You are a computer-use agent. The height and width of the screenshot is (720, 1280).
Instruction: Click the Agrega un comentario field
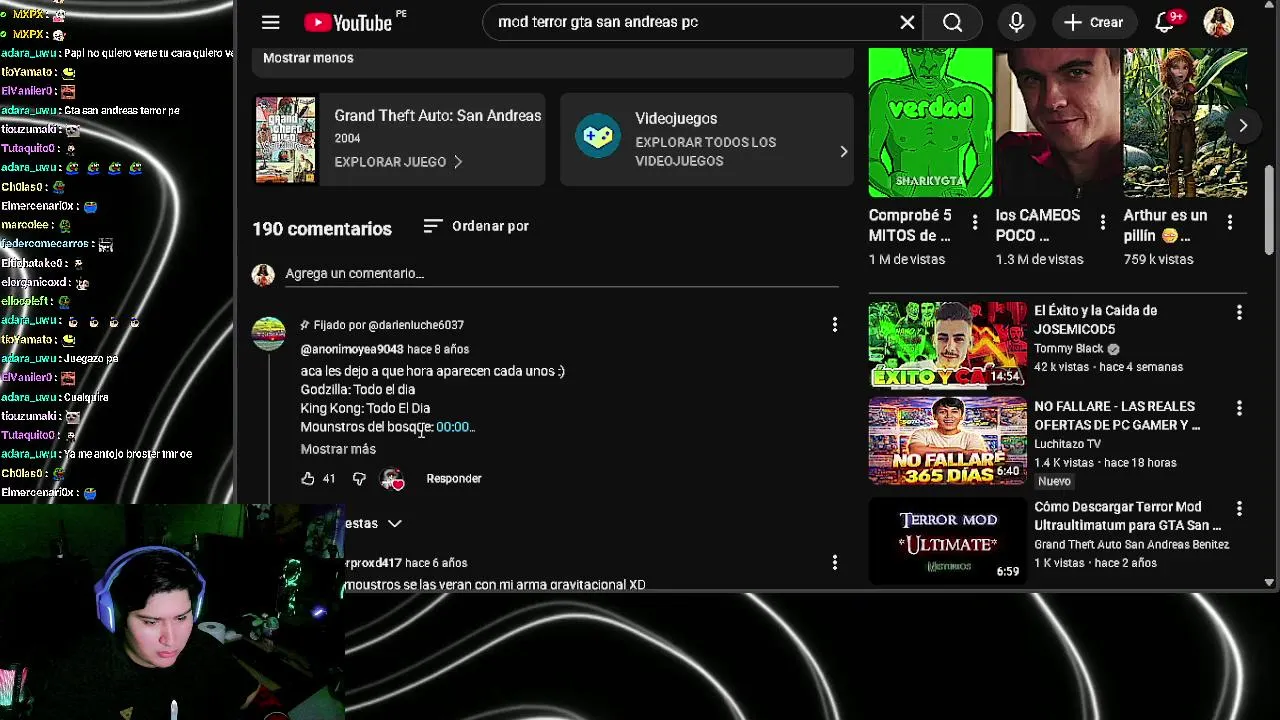pos(561,274)
